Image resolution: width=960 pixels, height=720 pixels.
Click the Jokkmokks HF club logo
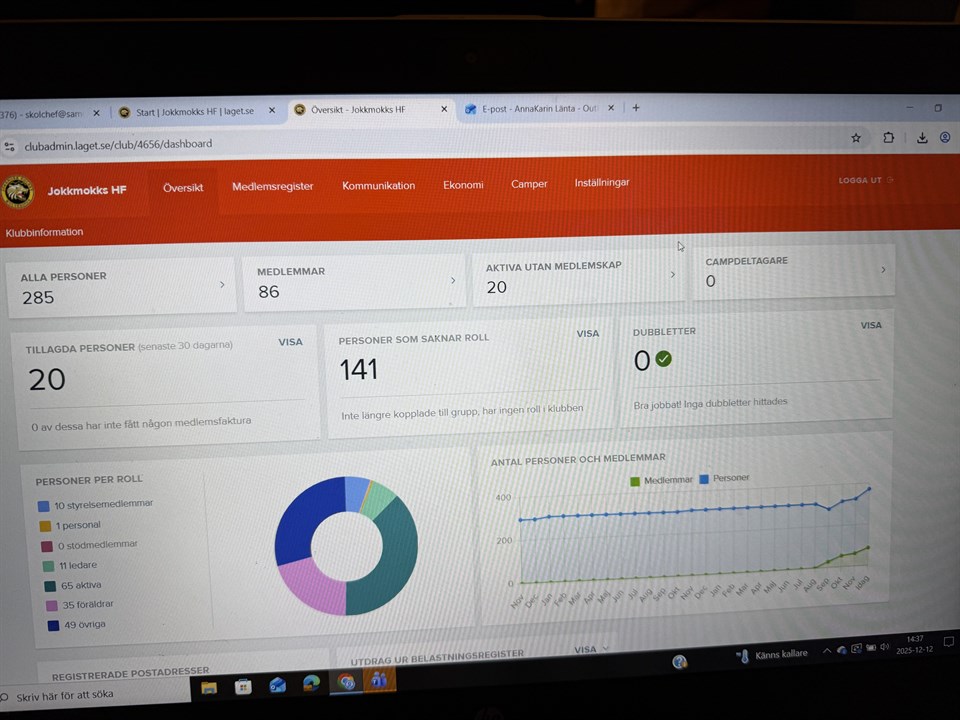[x=18, y=190]
